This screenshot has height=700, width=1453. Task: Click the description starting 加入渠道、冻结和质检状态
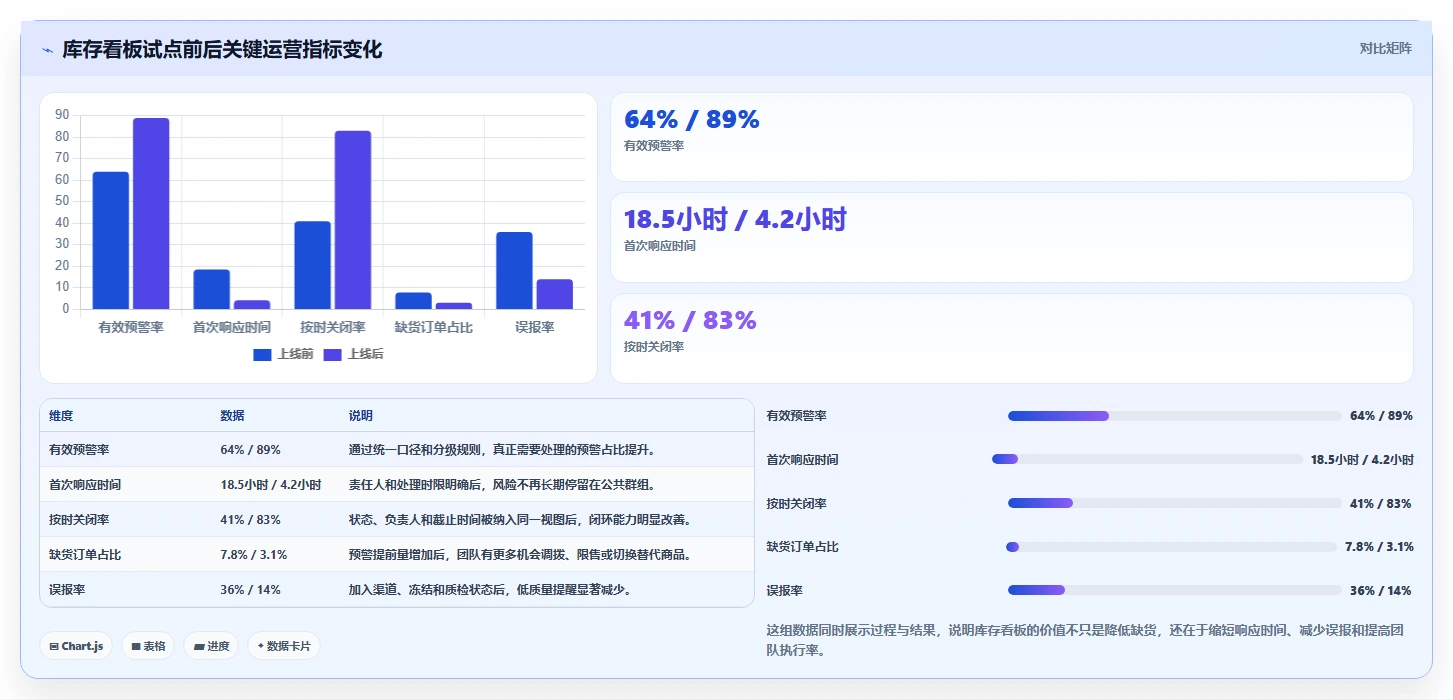(x=490, y=590)
